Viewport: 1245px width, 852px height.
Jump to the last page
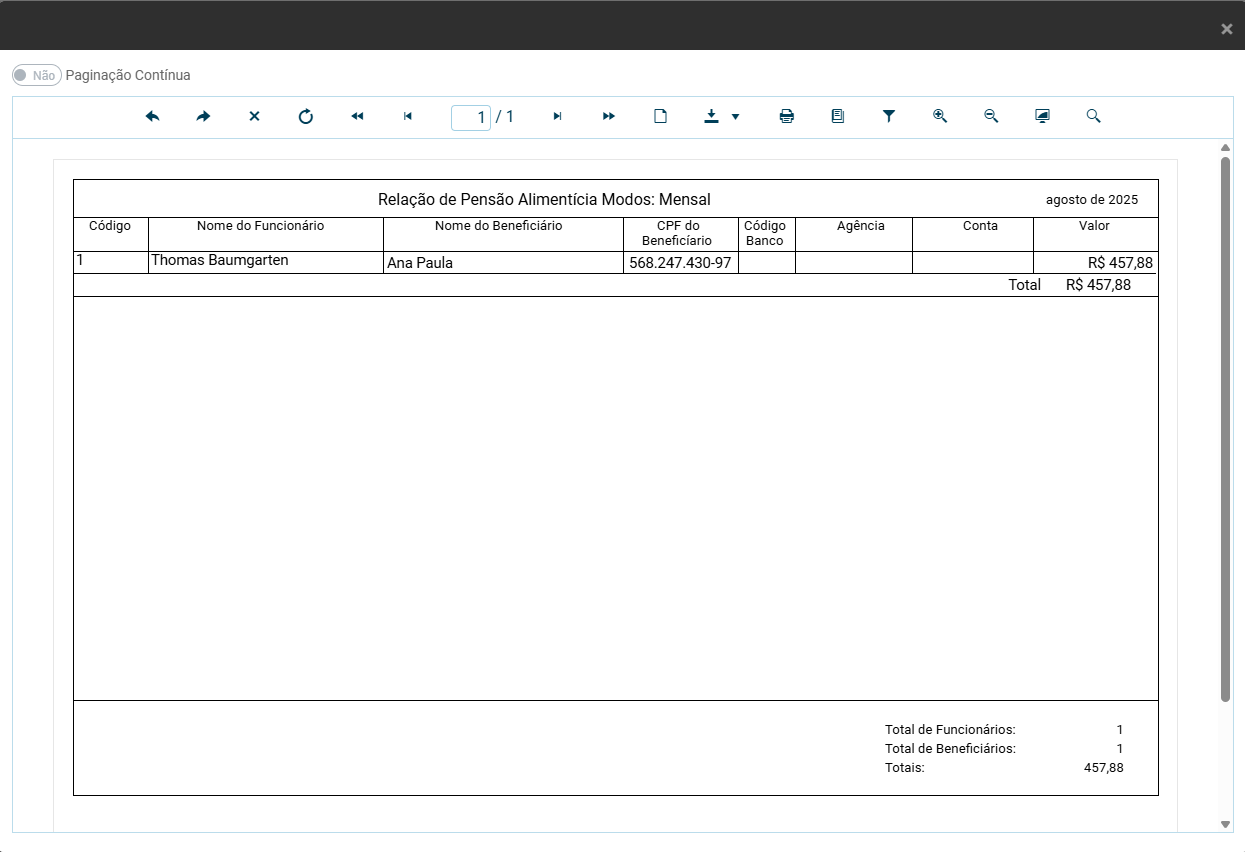pyautogui.click(x=608, y=117)
